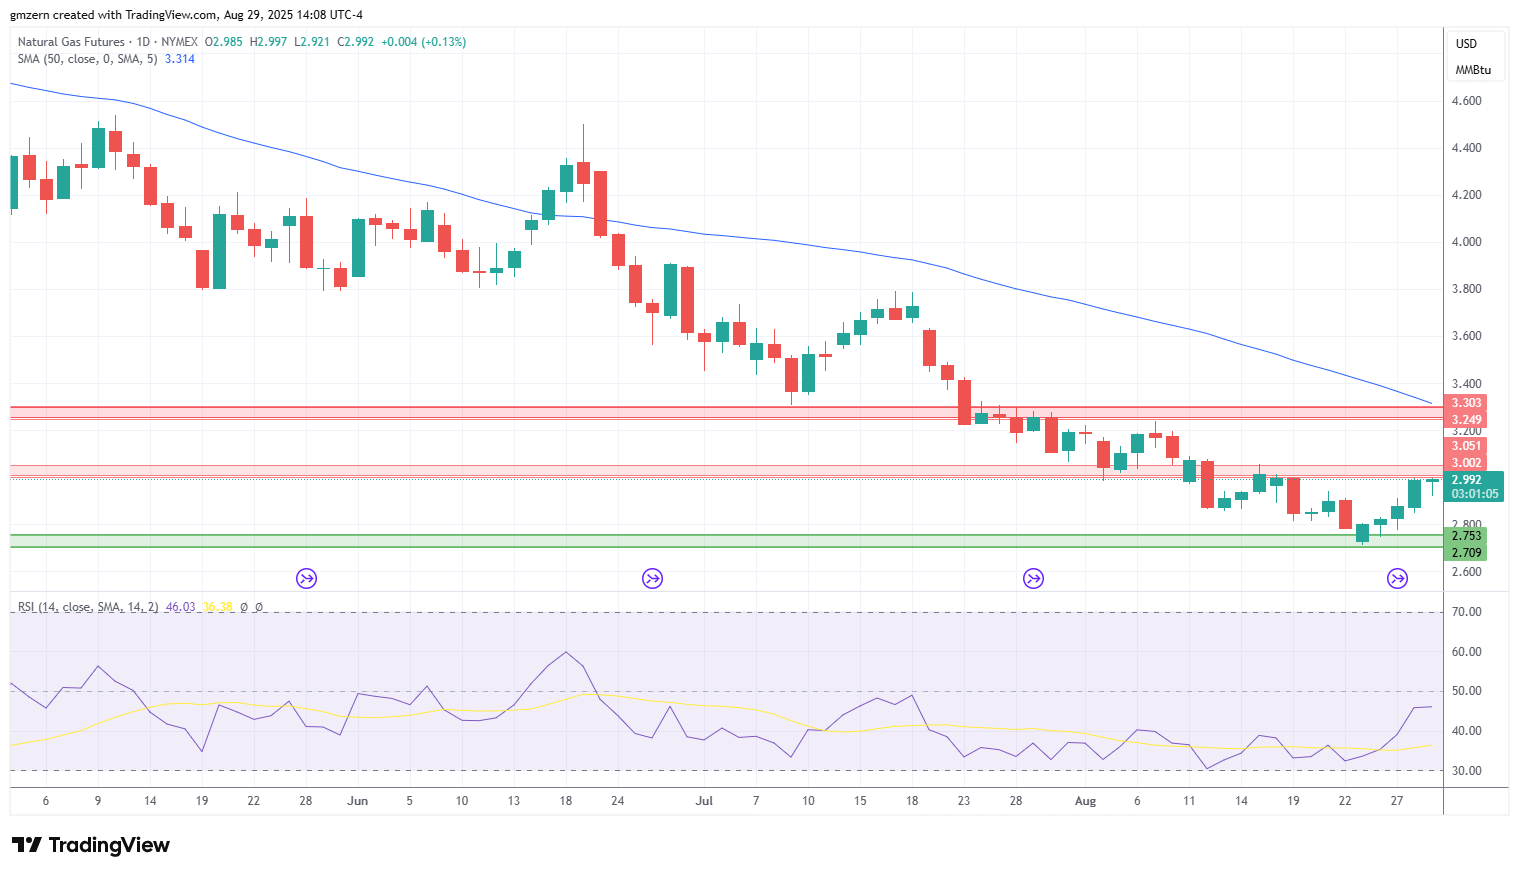This screenshot has height=875, width=1519.
Task: Click the Natural Gas Futures symbol title
Action: click(x=71, y=42)
